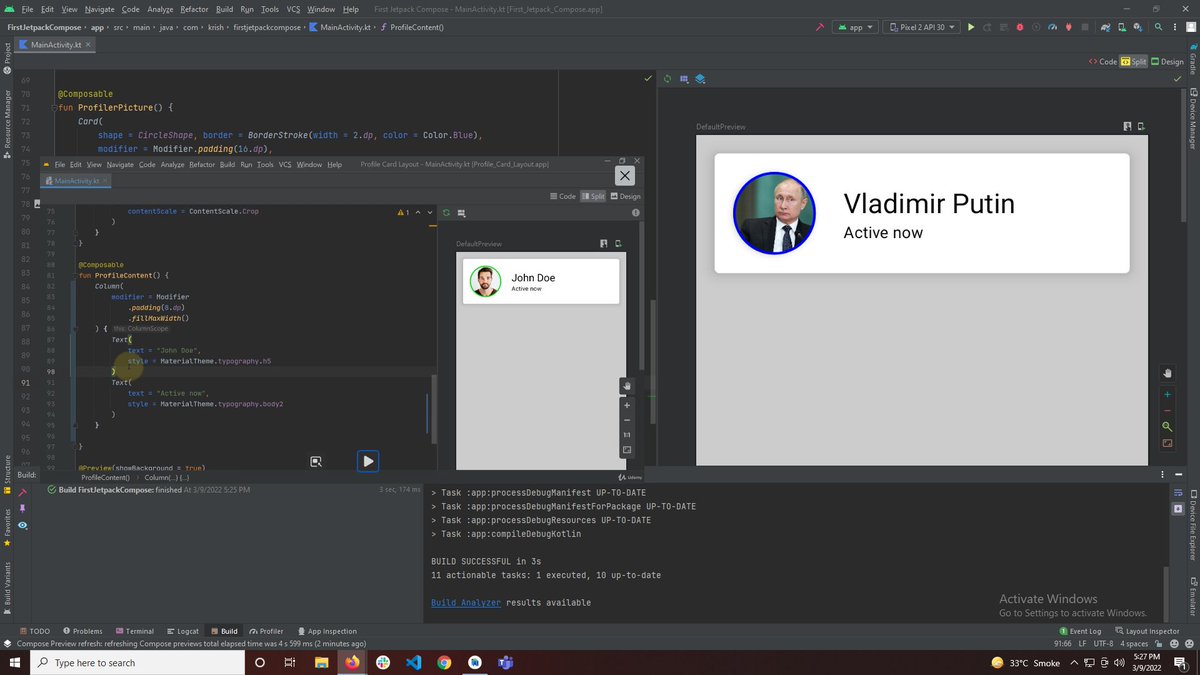Click the info icon in inner window
This screenshot has width=1200, height=675.
click(635, 212)
